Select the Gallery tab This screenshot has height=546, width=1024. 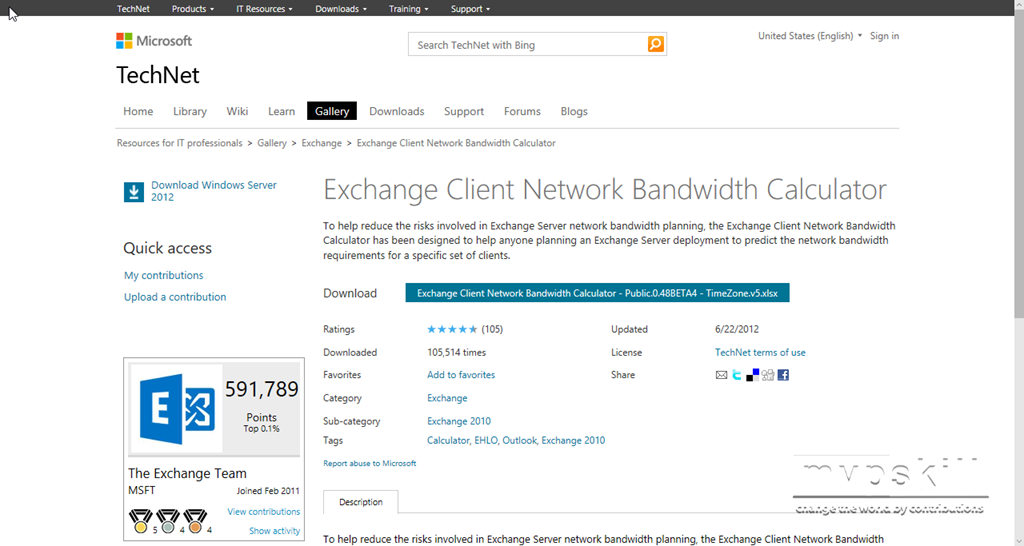point(332,111)
